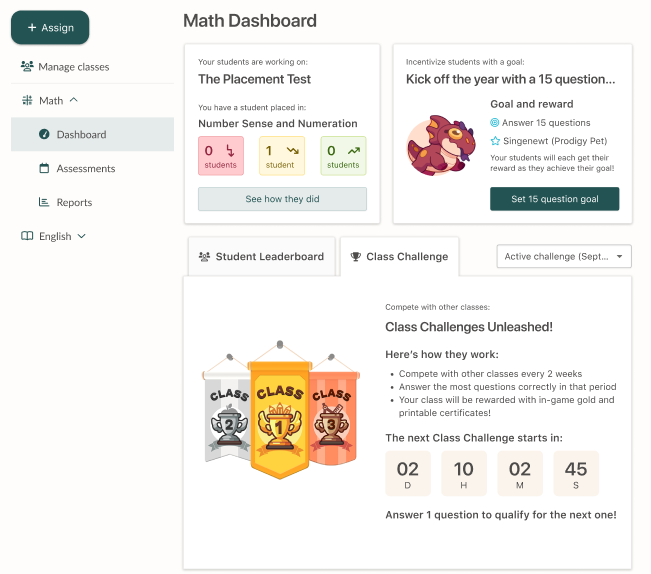Collapse the Math section chevron
The image size is (651, 574).
click(73, 100)
